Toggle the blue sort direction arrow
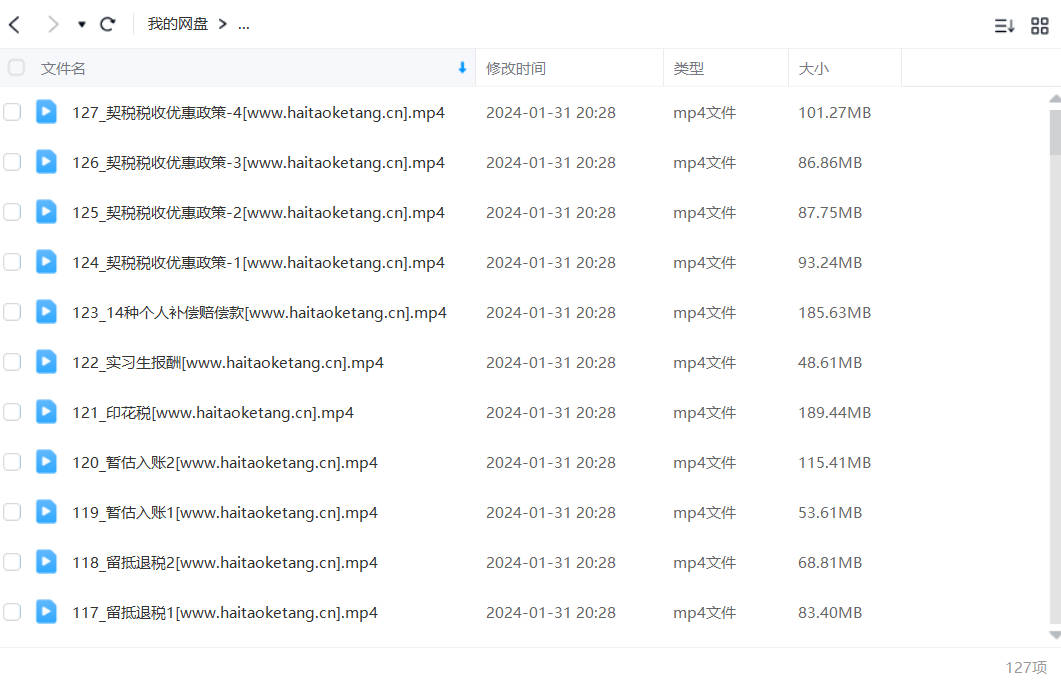This screenshot has height=688, width=1061. (x=462, y=68)
